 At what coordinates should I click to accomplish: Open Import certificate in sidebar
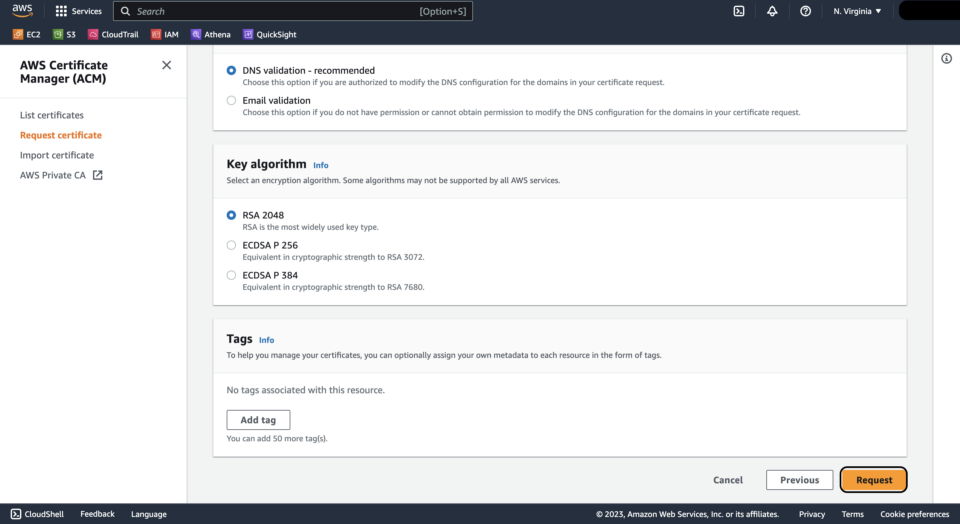[x=57, y=155]
